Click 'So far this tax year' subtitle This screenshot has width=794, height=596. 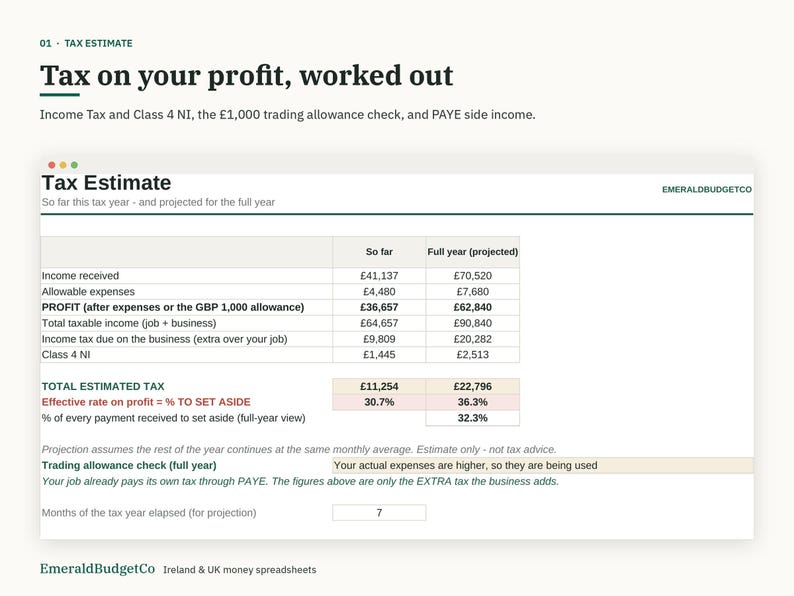pyautogui.click(x=158, y=202)
